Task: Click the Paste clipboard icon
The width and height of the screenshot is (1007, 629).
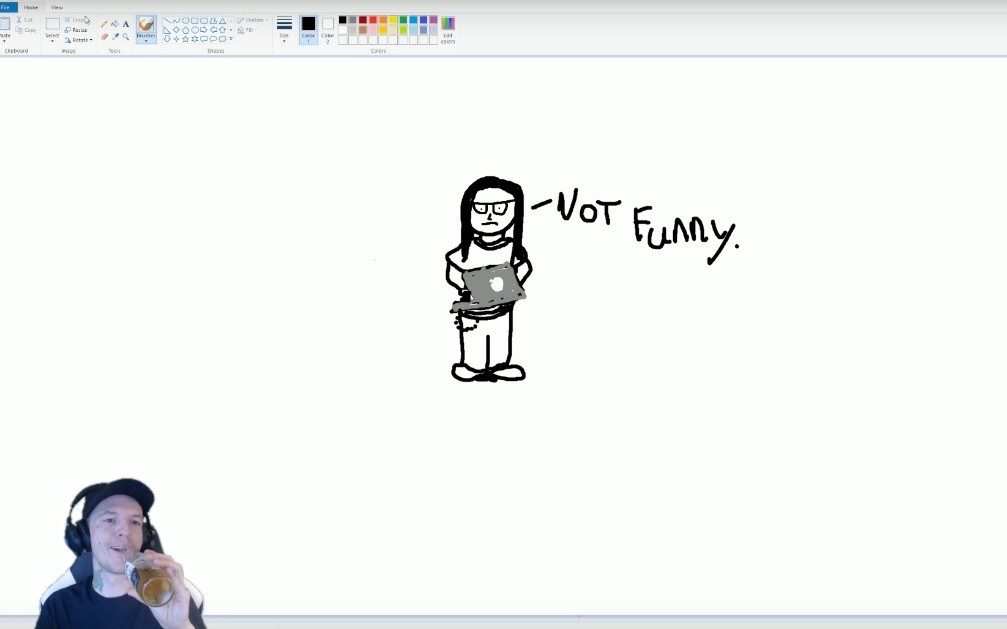Action: tap(5, 23)
